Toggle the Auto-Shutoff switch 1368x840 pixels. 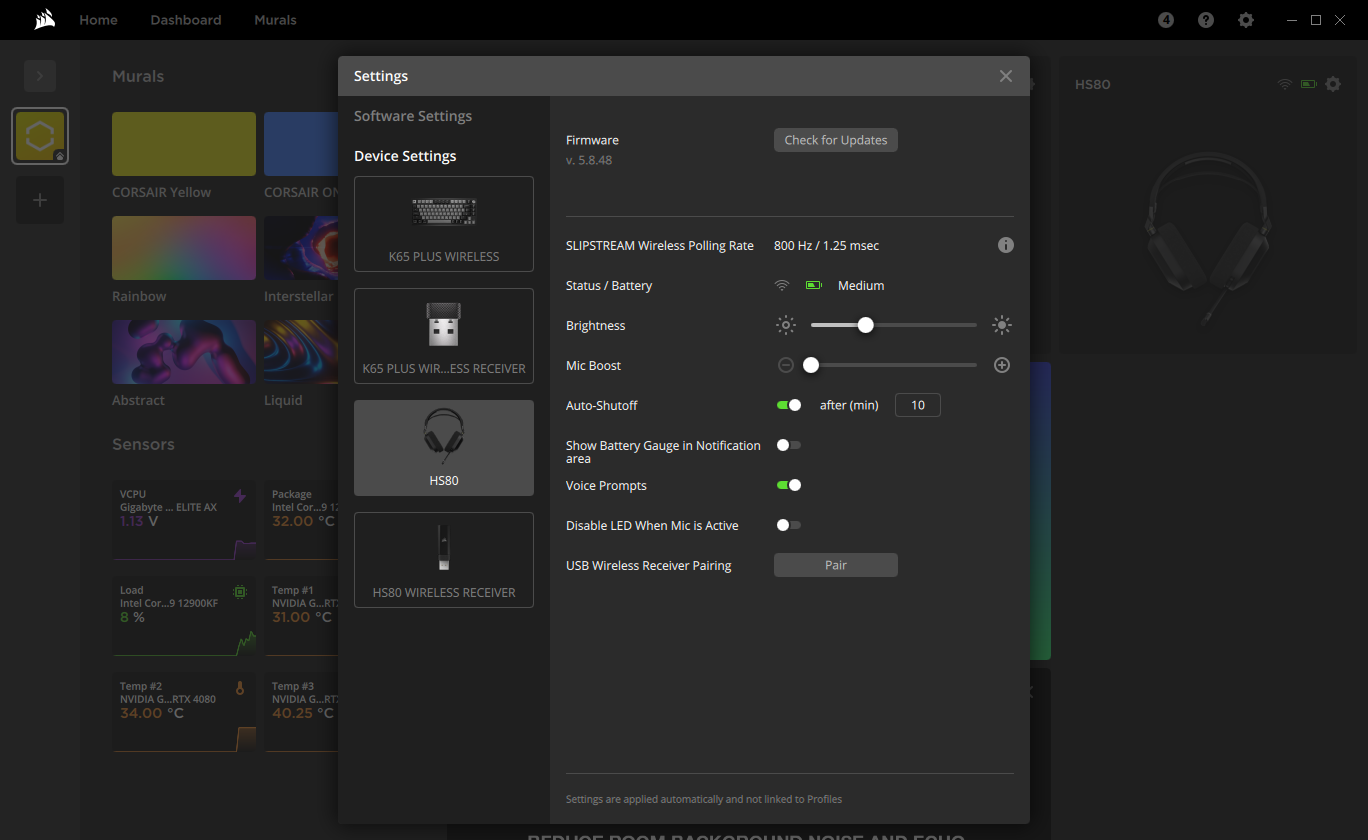pyautogui.click(x=789, y=405)
